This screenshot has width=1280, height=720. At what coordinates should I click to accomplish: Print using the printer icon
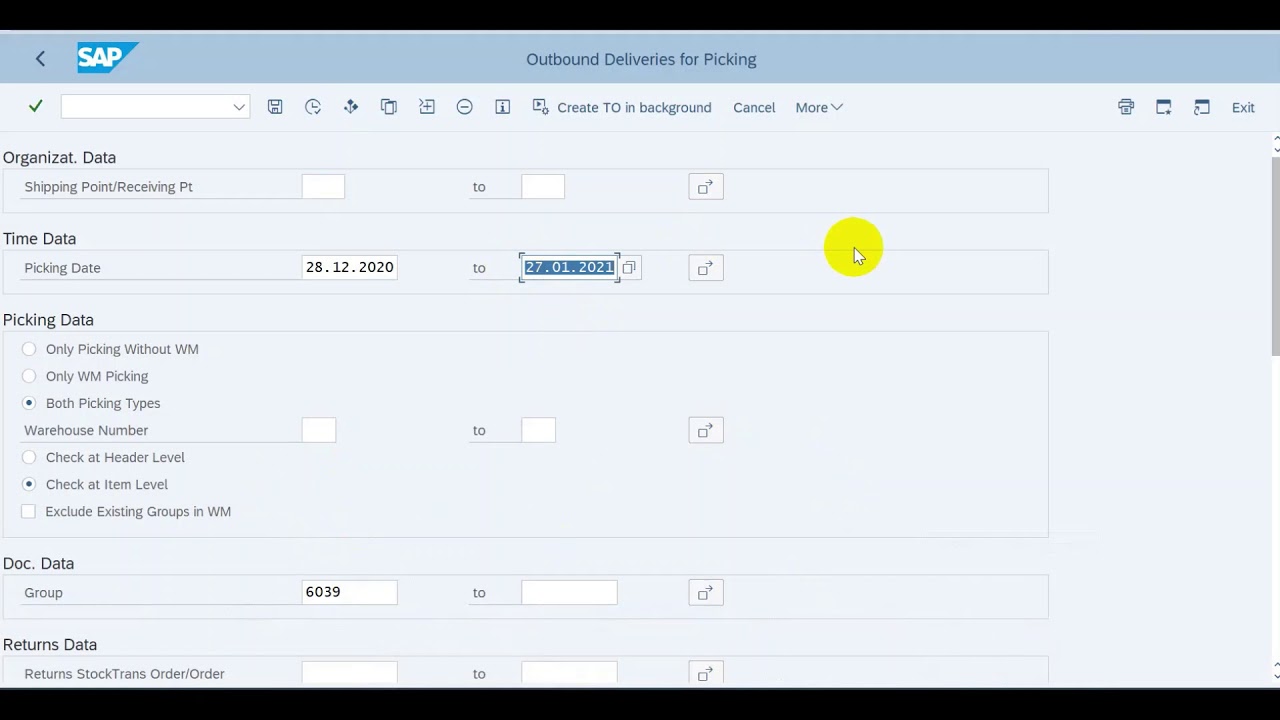(x=1126, y=107)
